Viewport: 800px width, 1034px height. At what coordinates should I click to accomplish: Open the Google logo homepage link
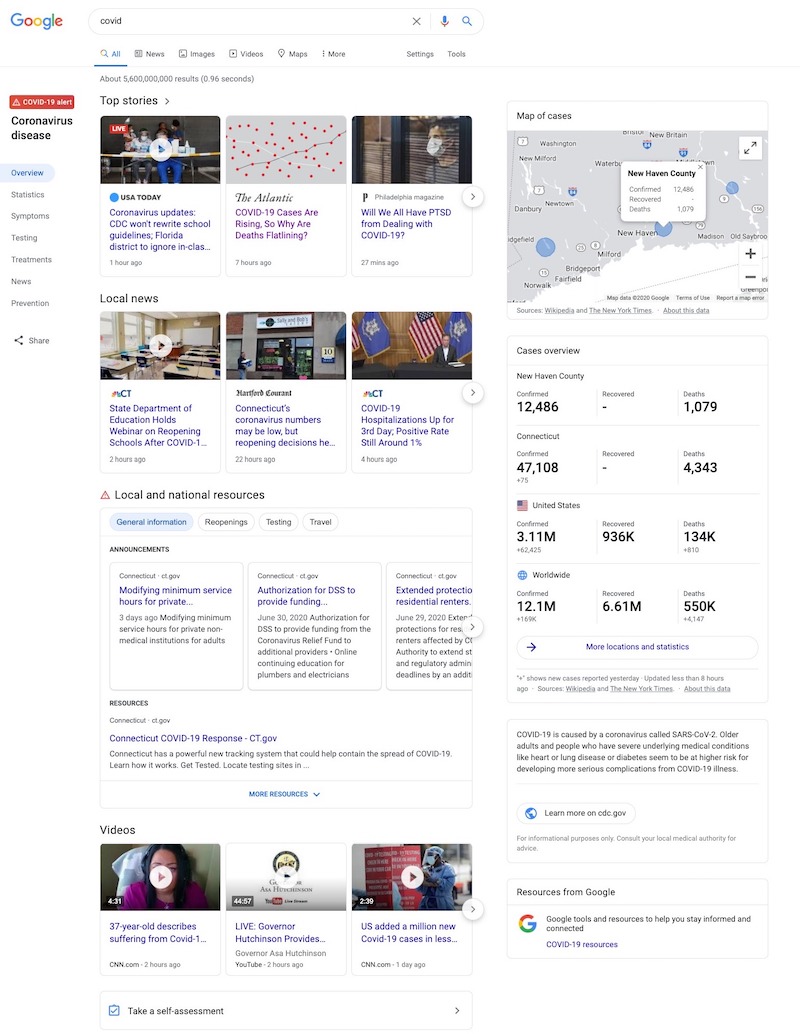37,20
